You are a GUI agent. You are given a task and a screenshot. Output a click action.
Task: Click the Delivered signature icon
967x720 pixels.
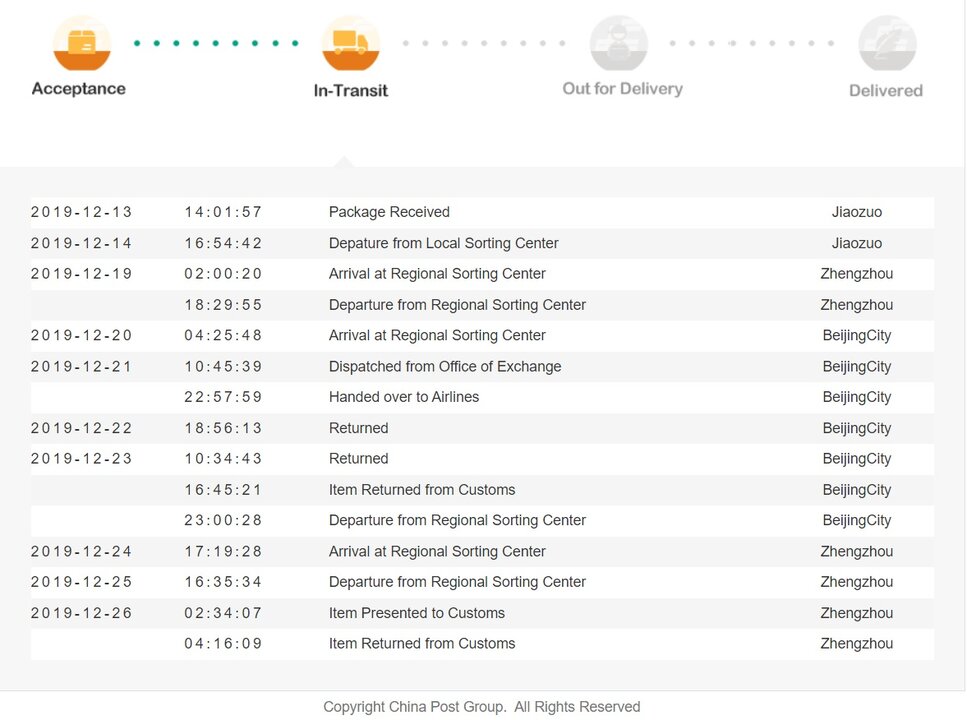(x=887, y=43)
